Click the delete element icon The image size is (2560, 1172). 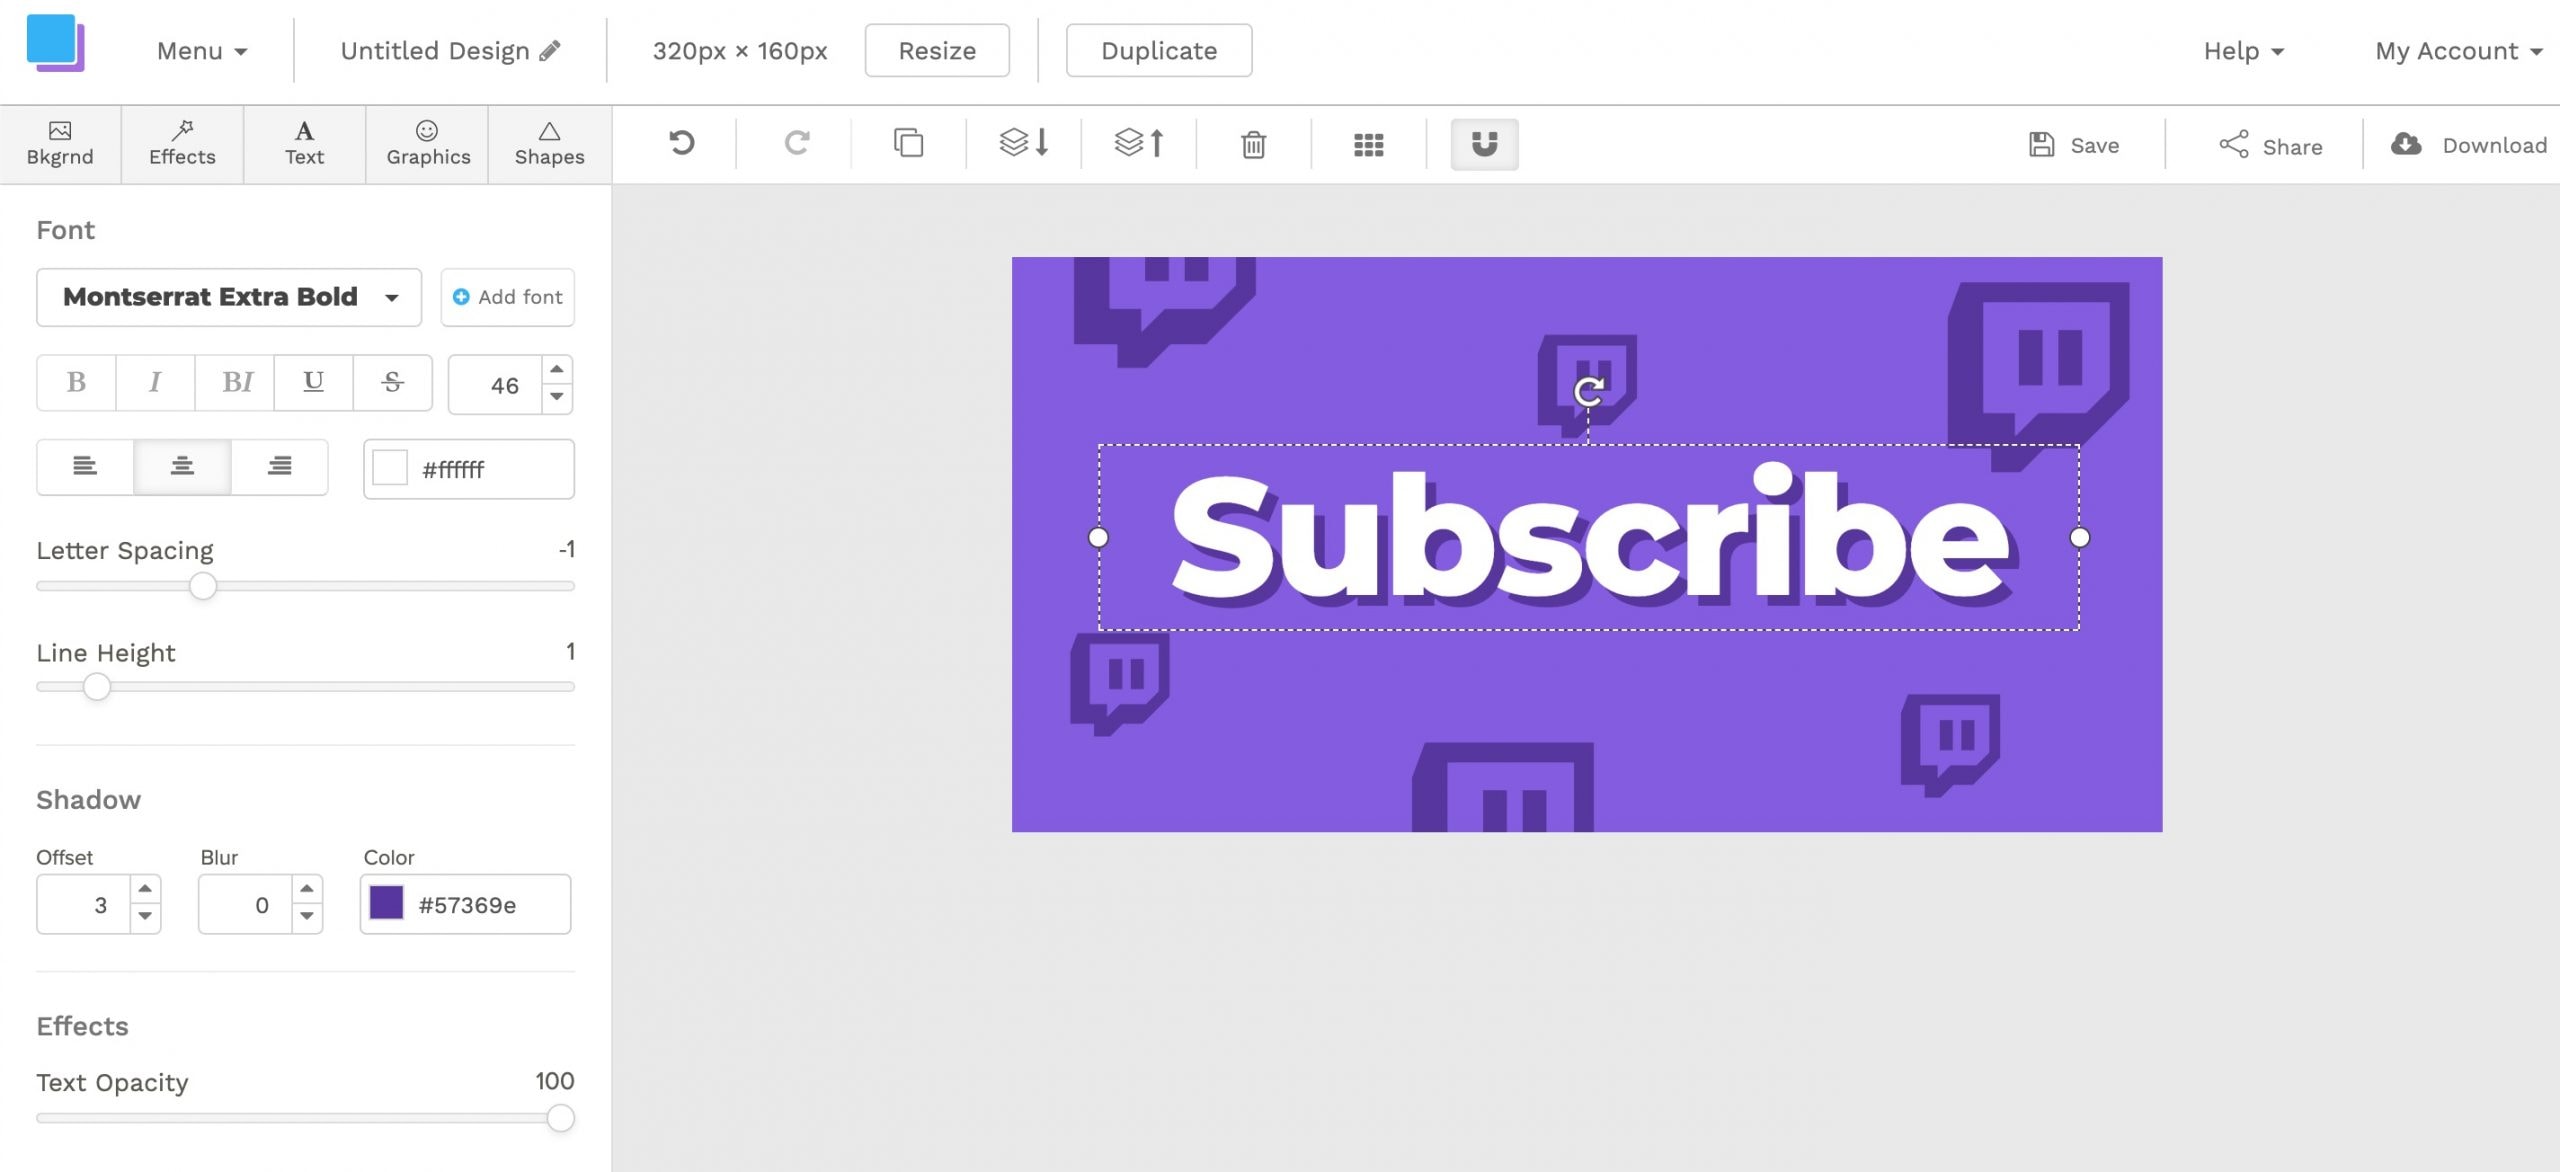1254,144
